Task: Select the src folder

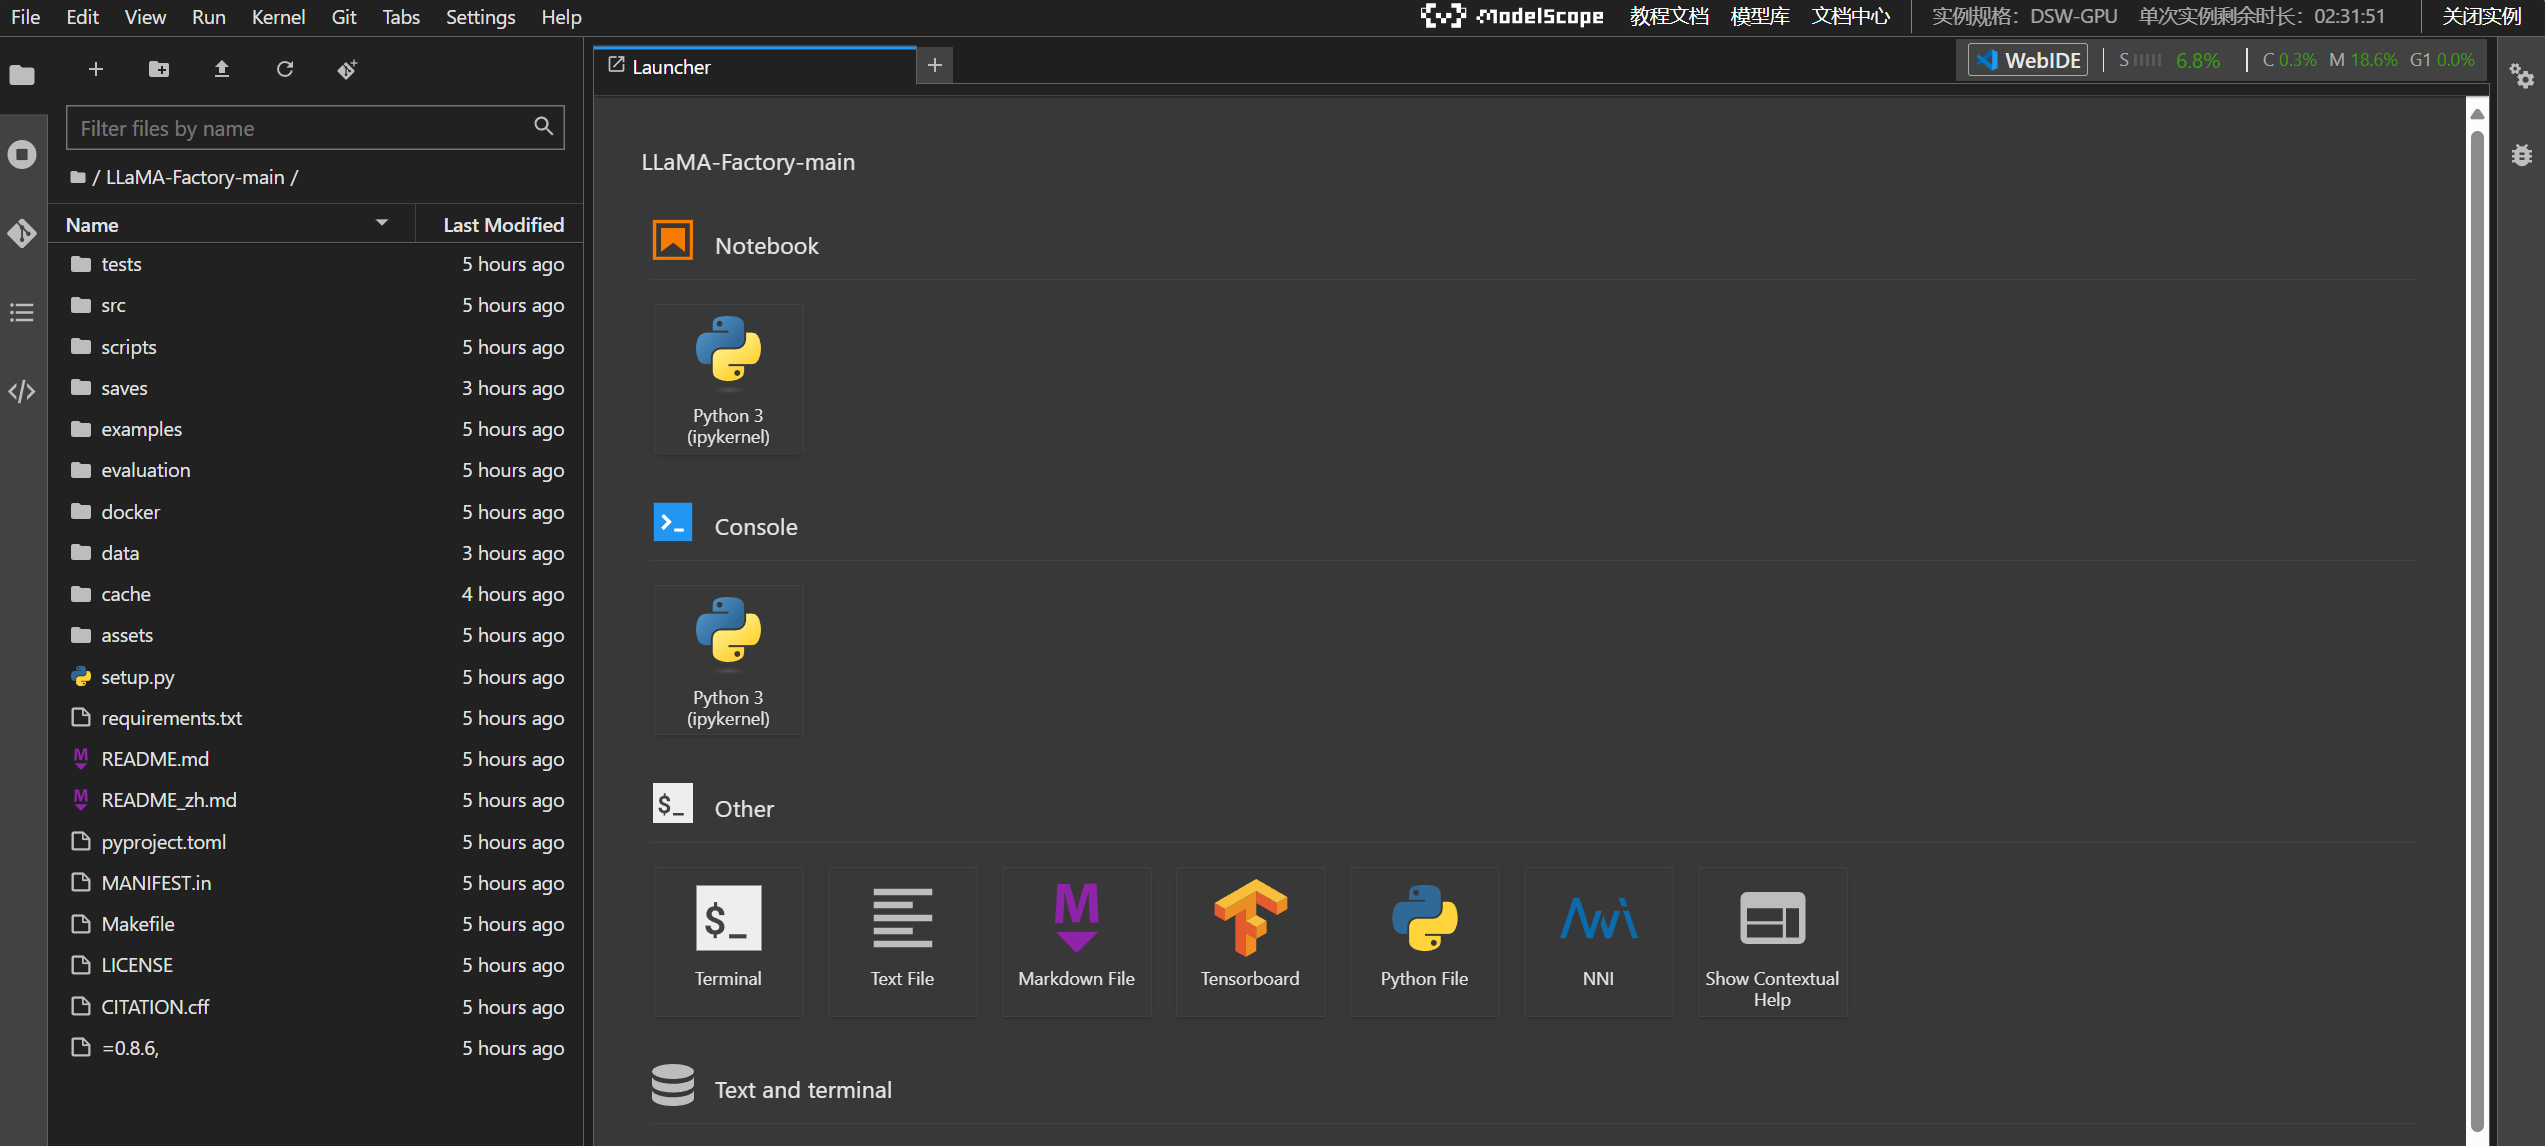Action: pyautogui.click(x=316, y=305)
